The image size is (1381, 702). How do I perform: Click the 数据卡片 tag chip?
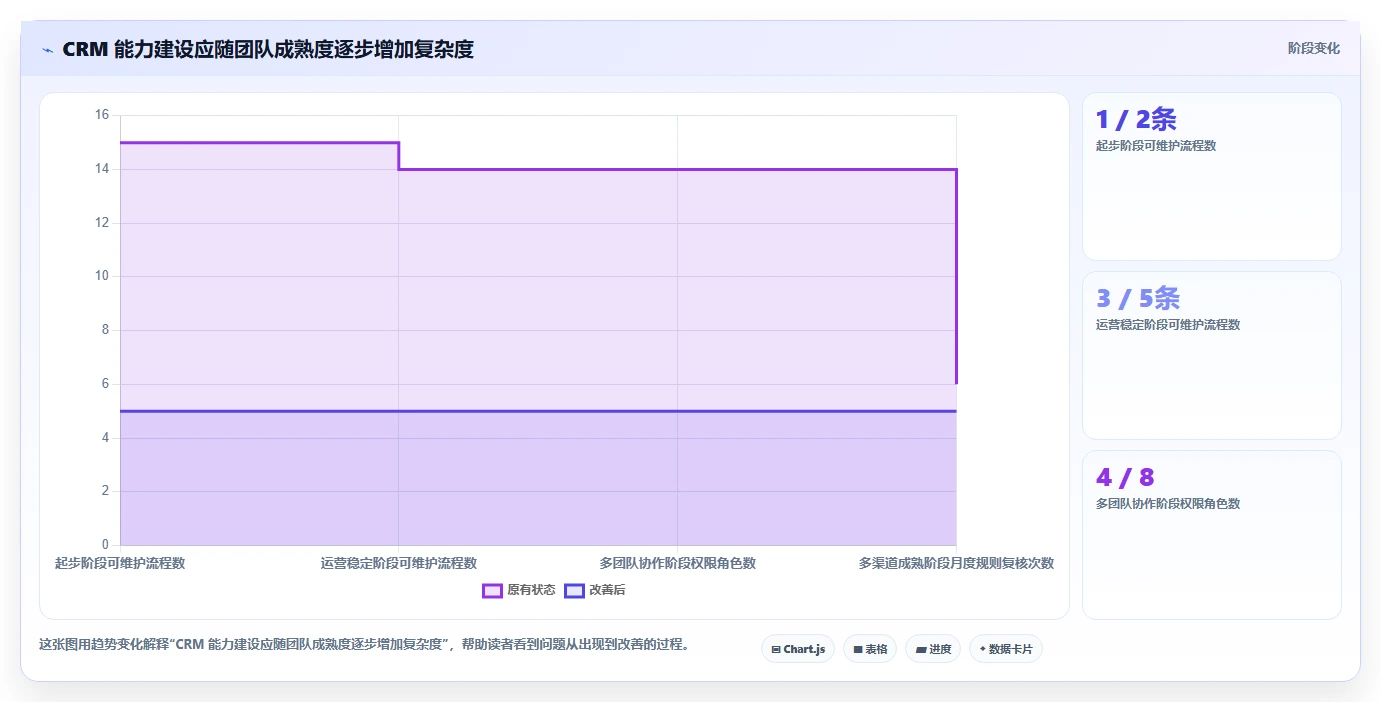[x=1006, y=649]
